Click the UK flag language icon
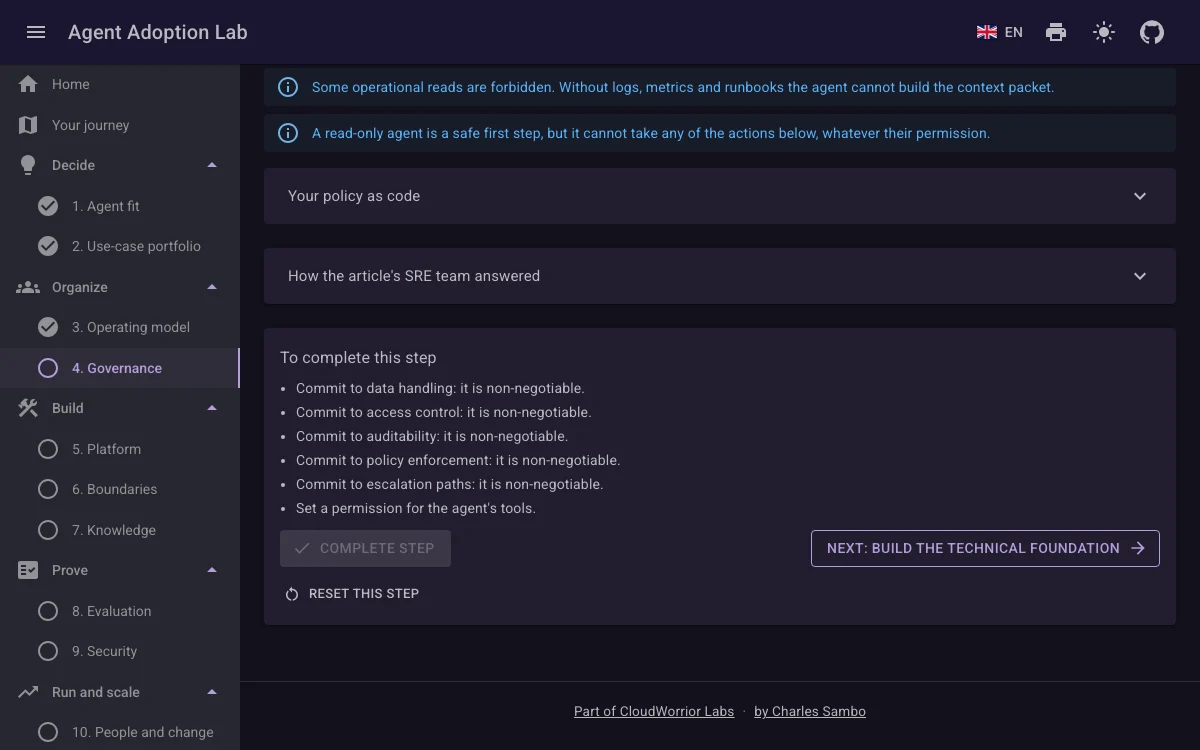The height and width of the screenshot is (750, 1200). point(987,32)
